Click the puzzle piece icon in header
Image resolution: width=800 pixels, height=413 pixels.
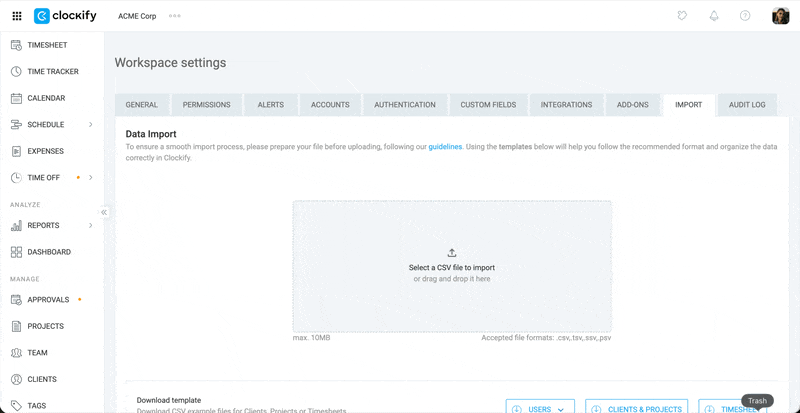point(682,16)
